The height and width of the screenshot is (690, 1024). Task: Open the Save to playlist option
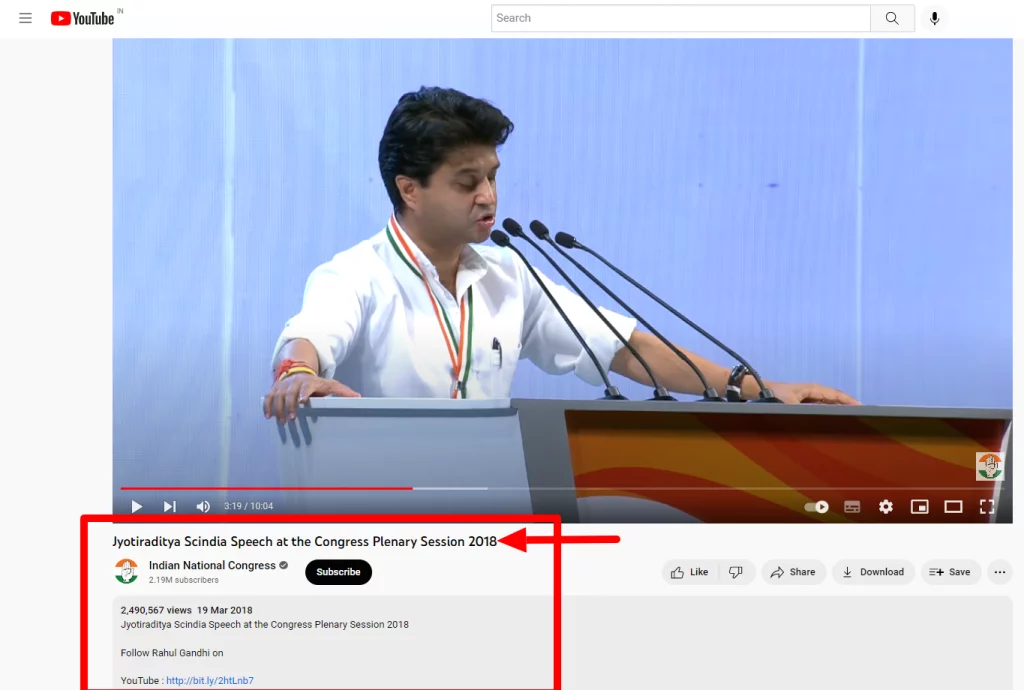(950, 572)
